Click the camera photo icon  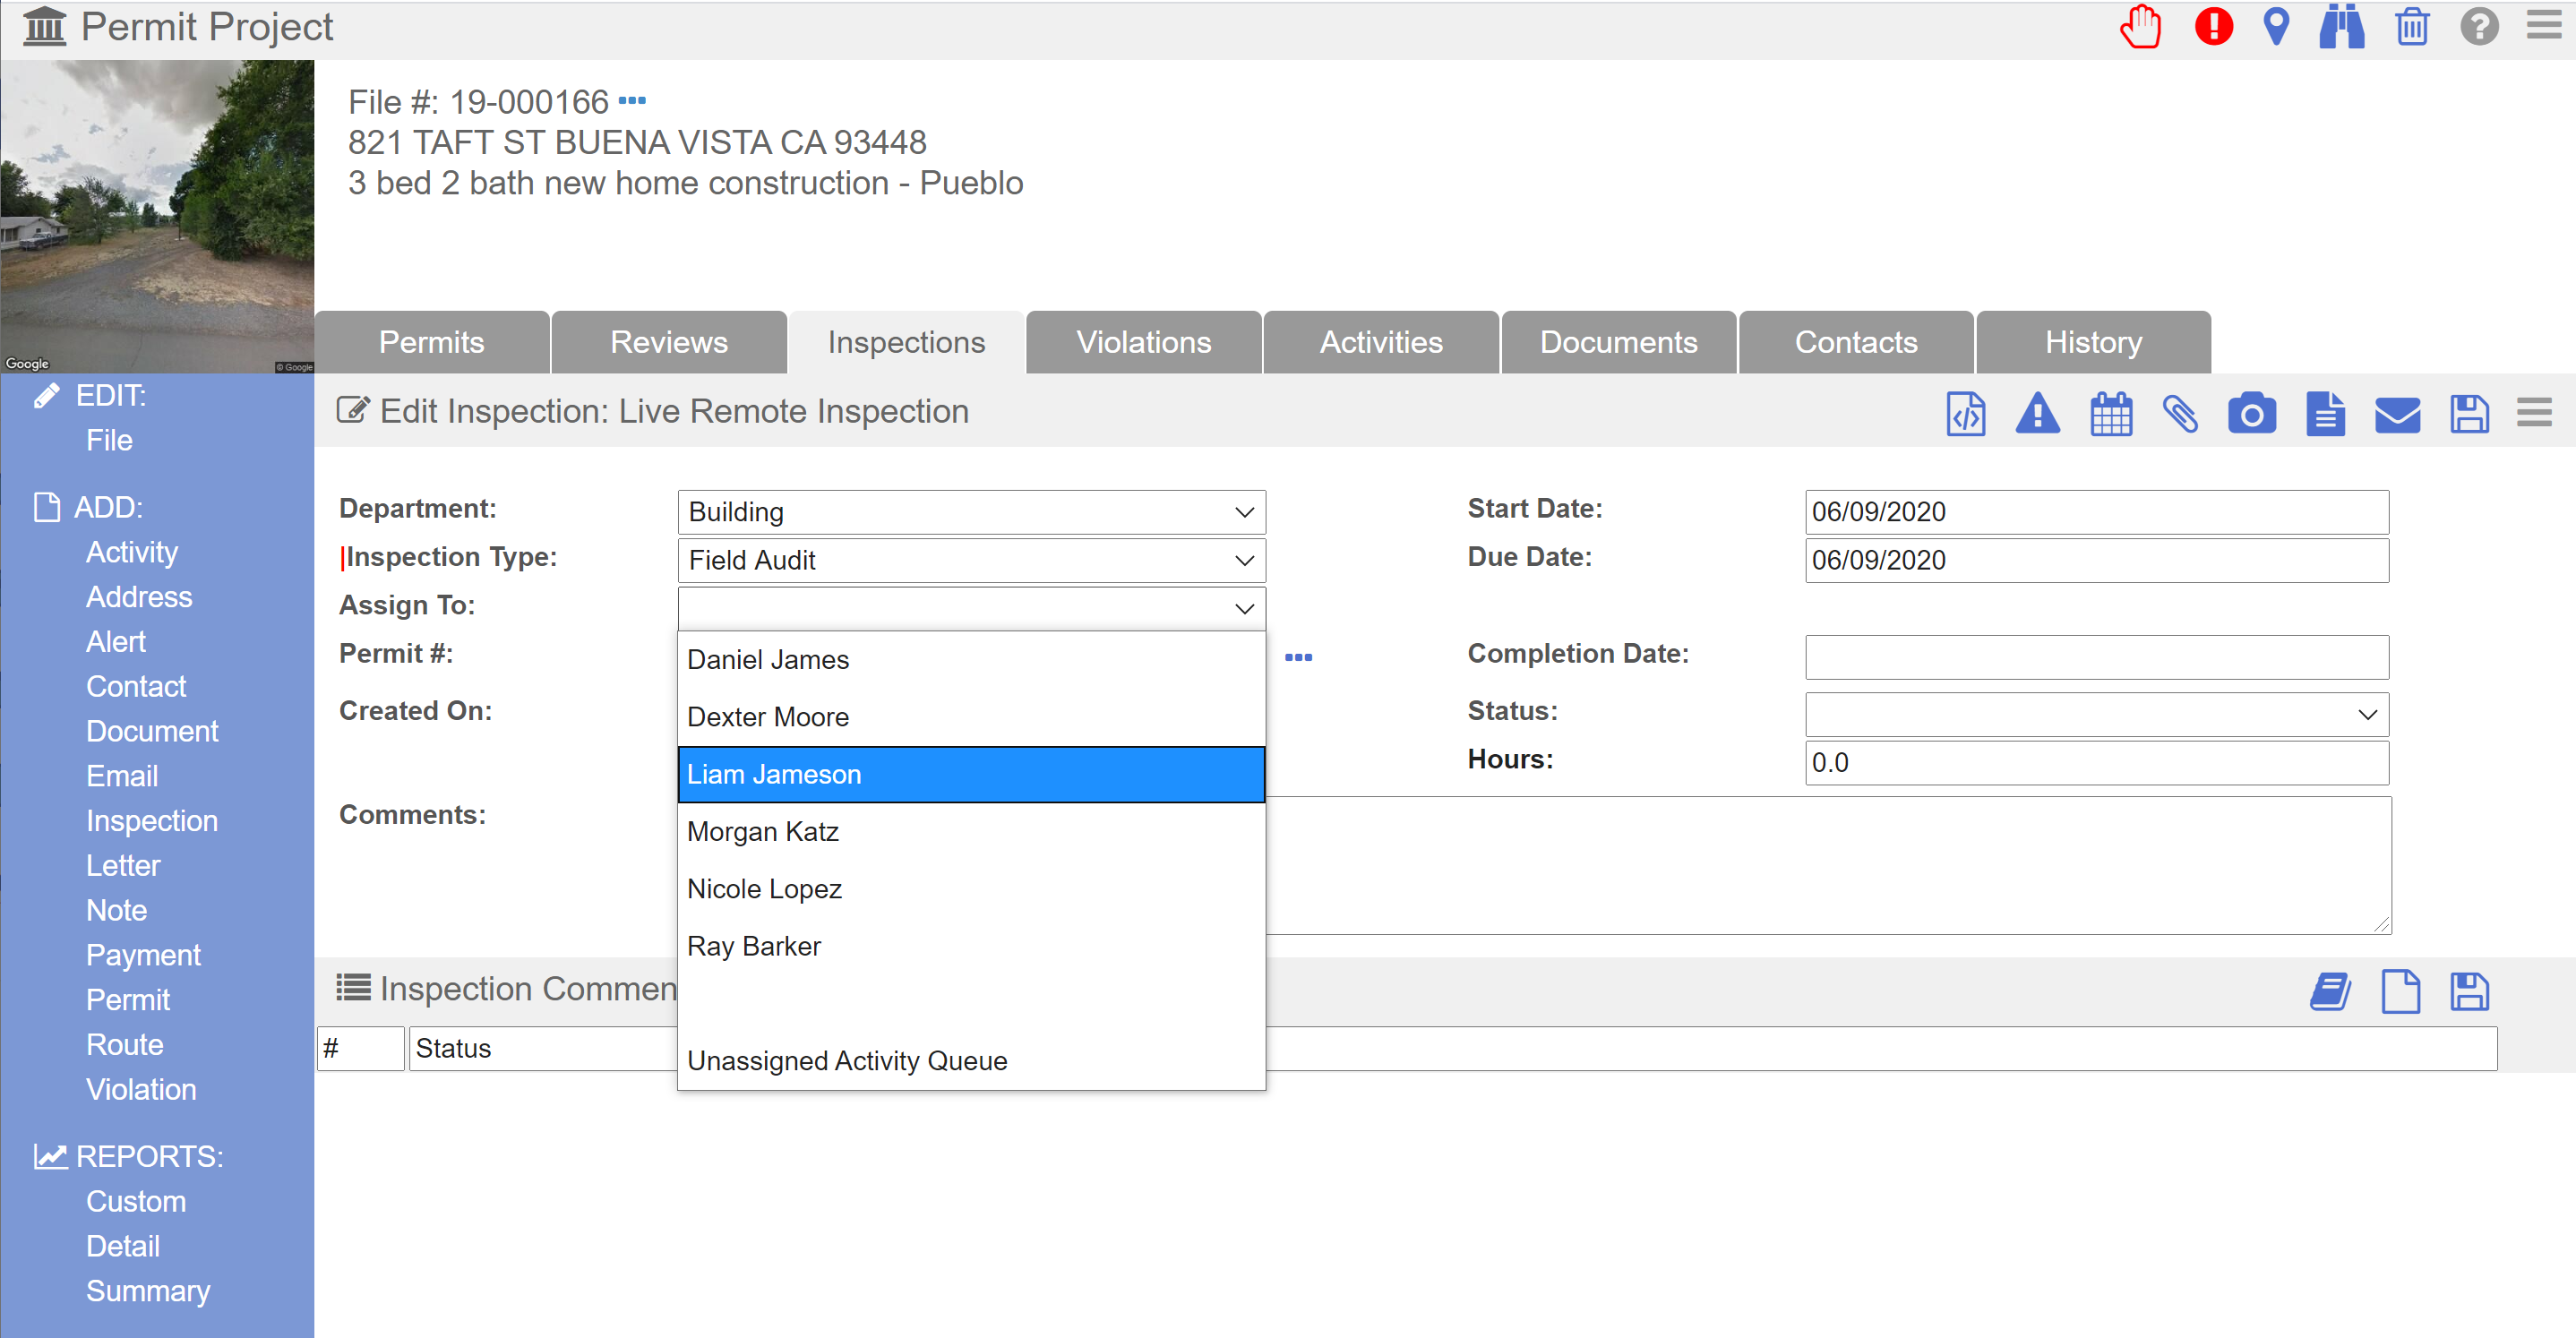[x=2251, y=413]
